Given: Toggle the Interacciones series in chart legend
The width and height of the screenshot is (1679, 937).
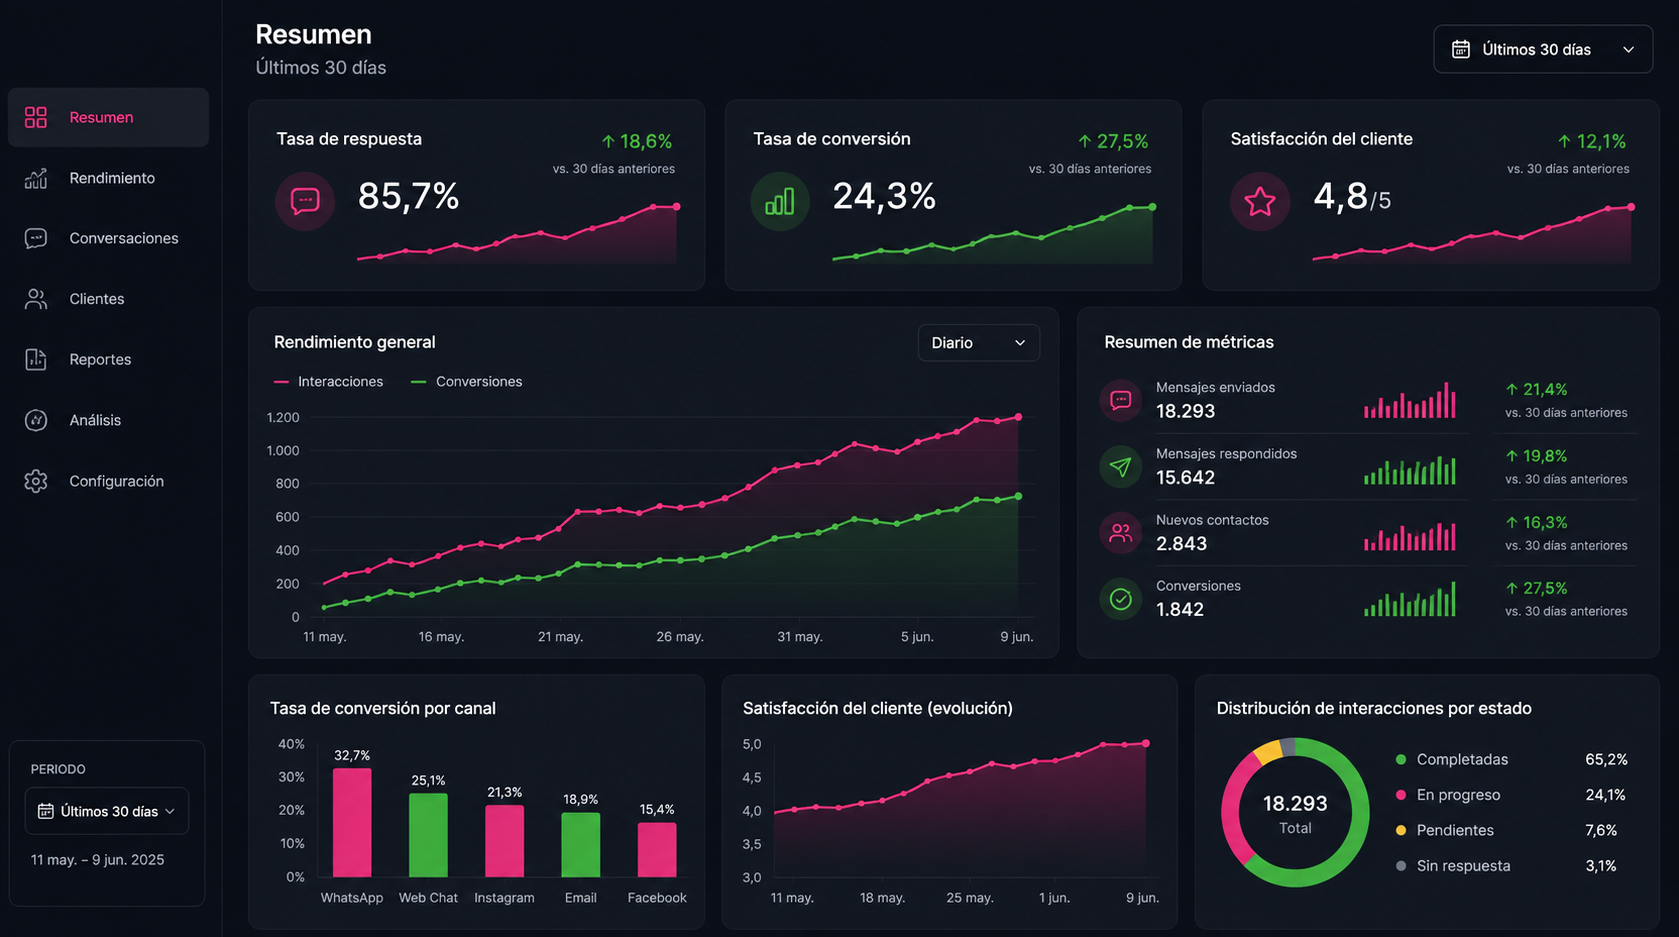Looking at the screenshot, I should (x=329, y=382).
